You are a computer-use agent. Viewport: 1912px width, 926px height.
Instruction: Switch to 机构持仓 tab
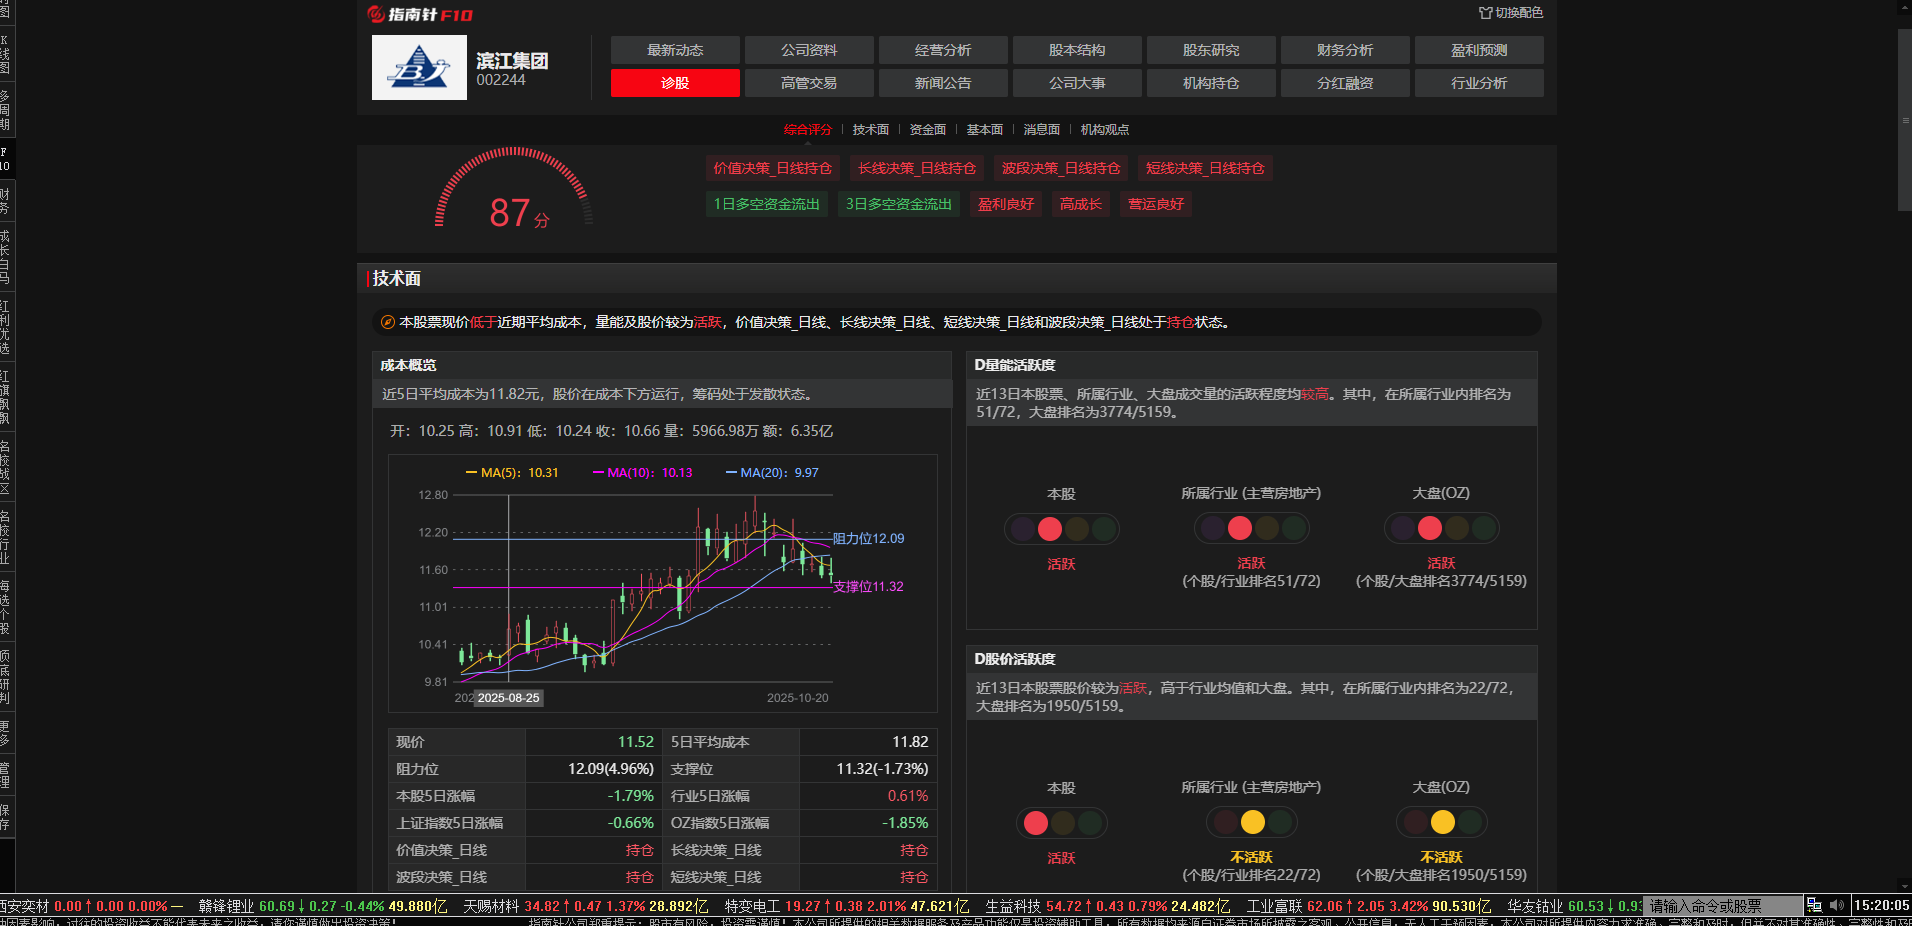click(x=1211, y=83)
